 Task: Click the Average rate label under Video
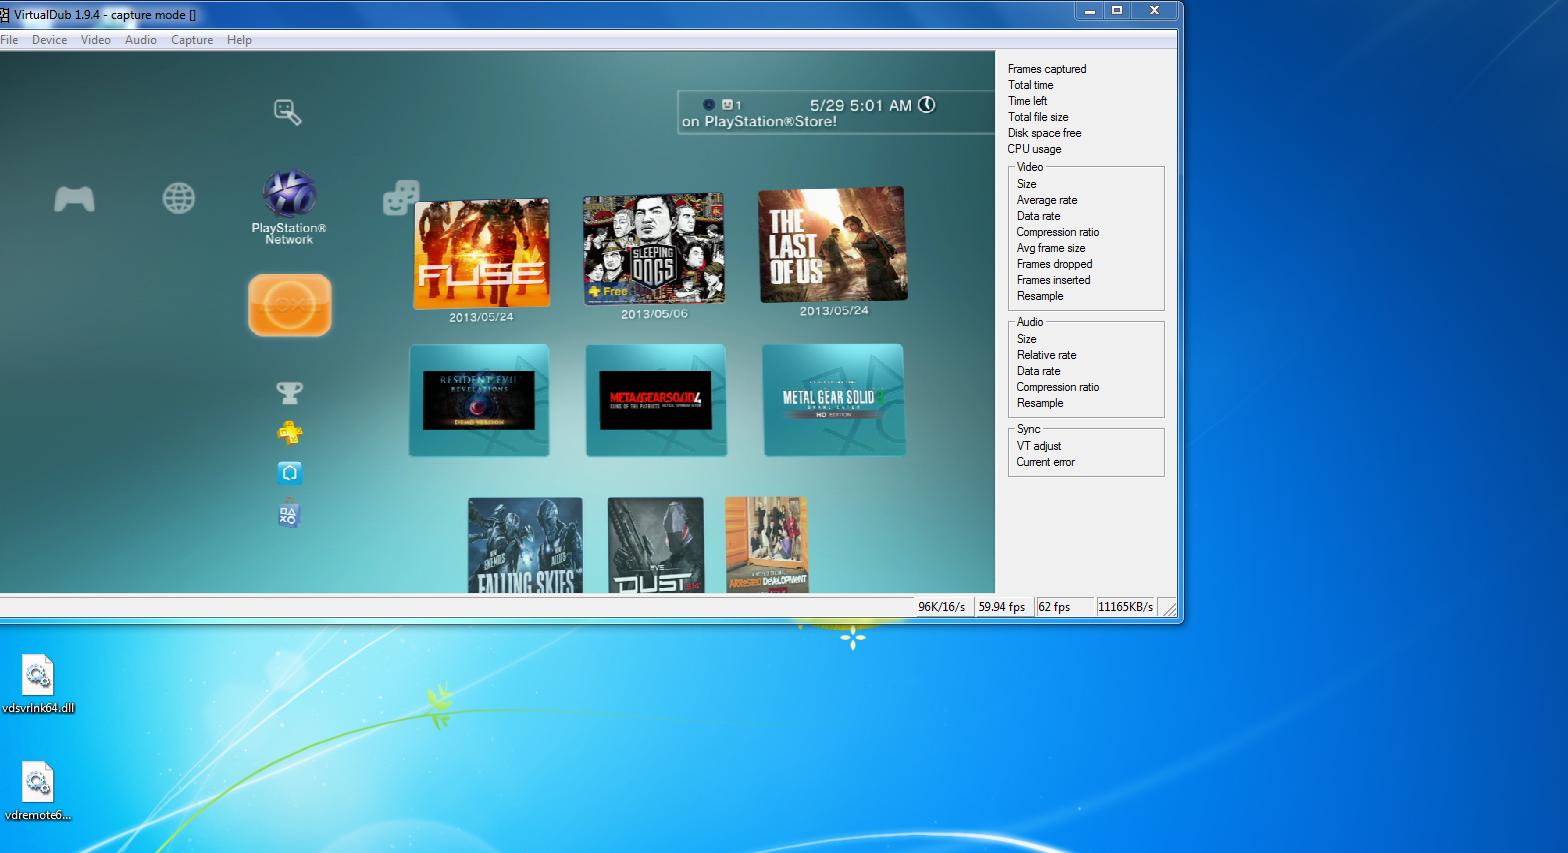1047,200
